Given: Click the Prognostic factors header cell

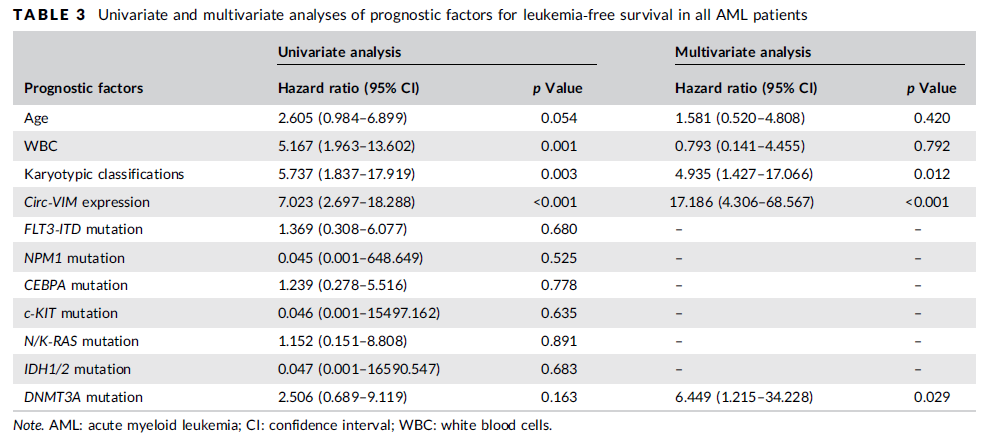Looking at the screenshot, I should (x=83, y=88).
